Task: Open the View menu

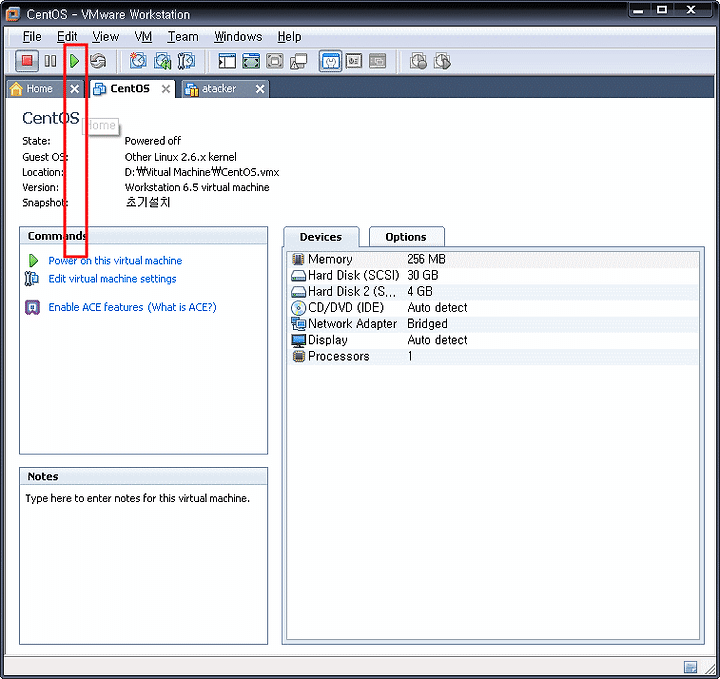Action: (x=105, y=37)
